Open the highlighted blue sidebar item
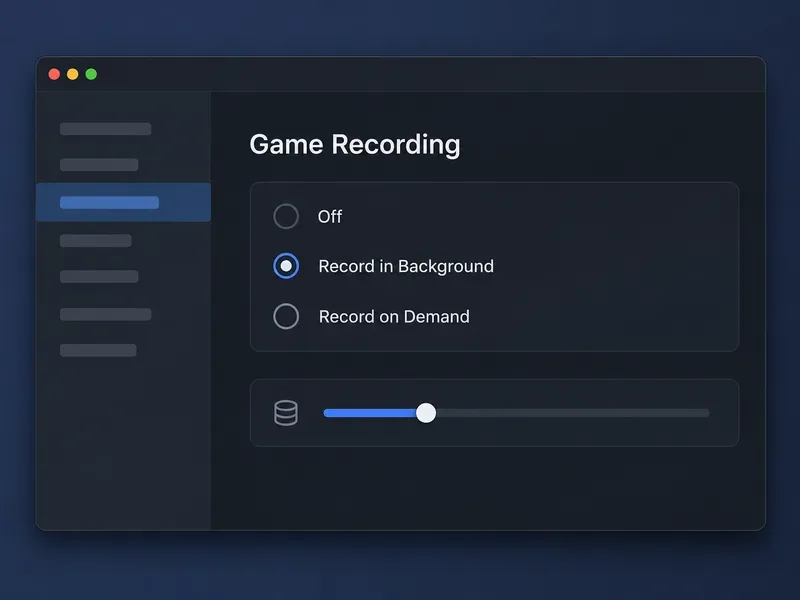Screen dimensions: 800x600 pos(123,202)
